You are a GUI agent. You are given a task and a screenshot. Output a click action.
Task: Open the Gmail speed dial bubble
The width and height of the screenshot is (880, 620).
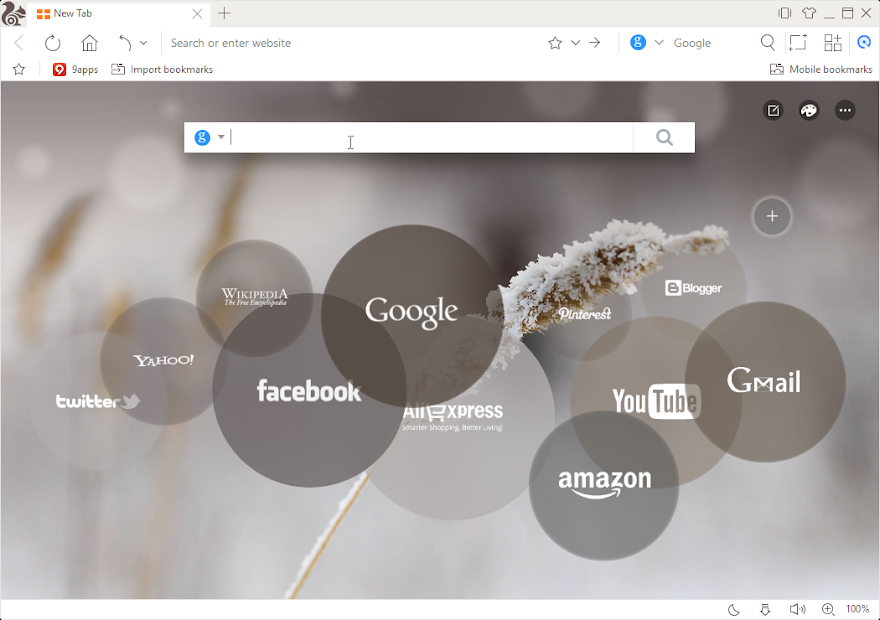[765, 382]
